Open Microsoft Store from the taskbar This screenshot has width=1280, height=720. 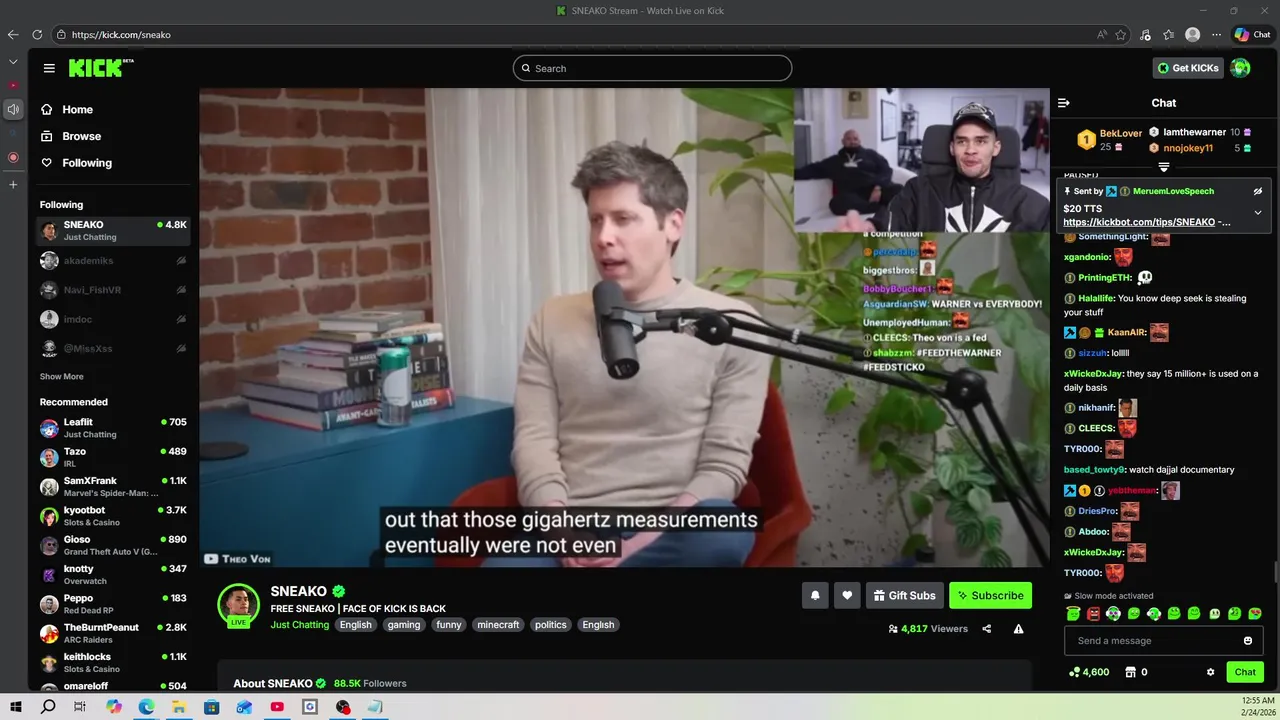click(211, 707)
